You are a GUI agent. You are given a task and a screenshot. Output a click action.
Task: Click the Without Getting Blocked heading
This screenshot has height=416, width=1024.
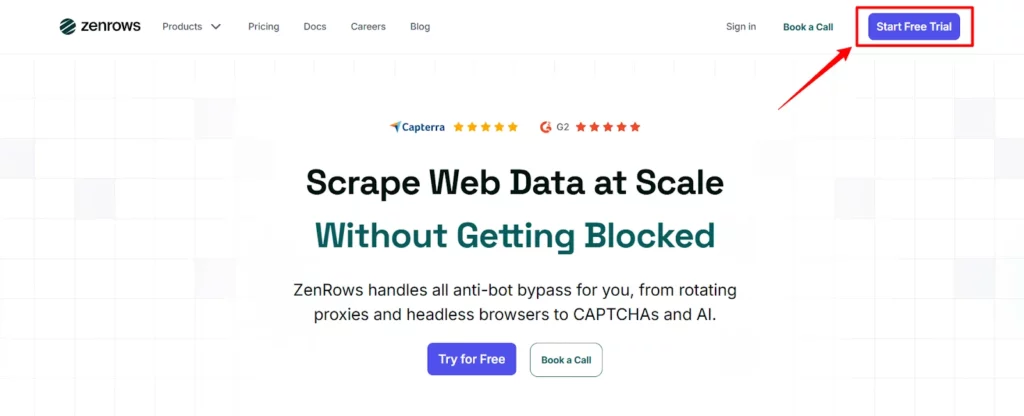pos(515,235)
